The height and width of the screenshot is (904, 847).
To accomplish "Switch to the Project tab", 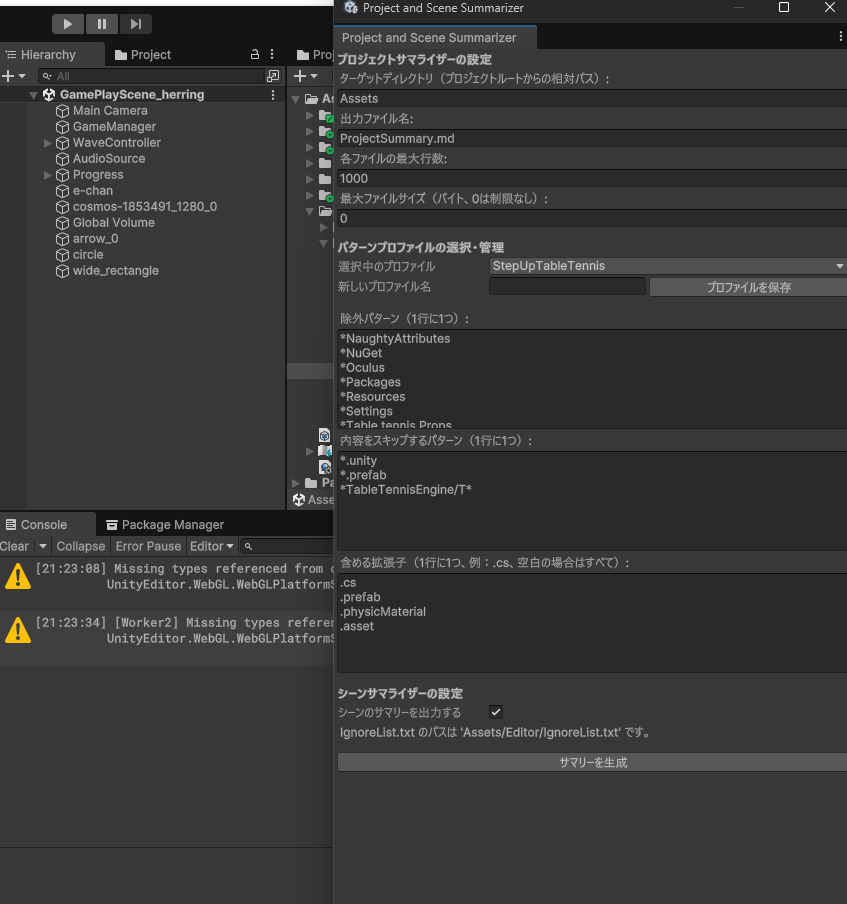I will coord(152,54).
